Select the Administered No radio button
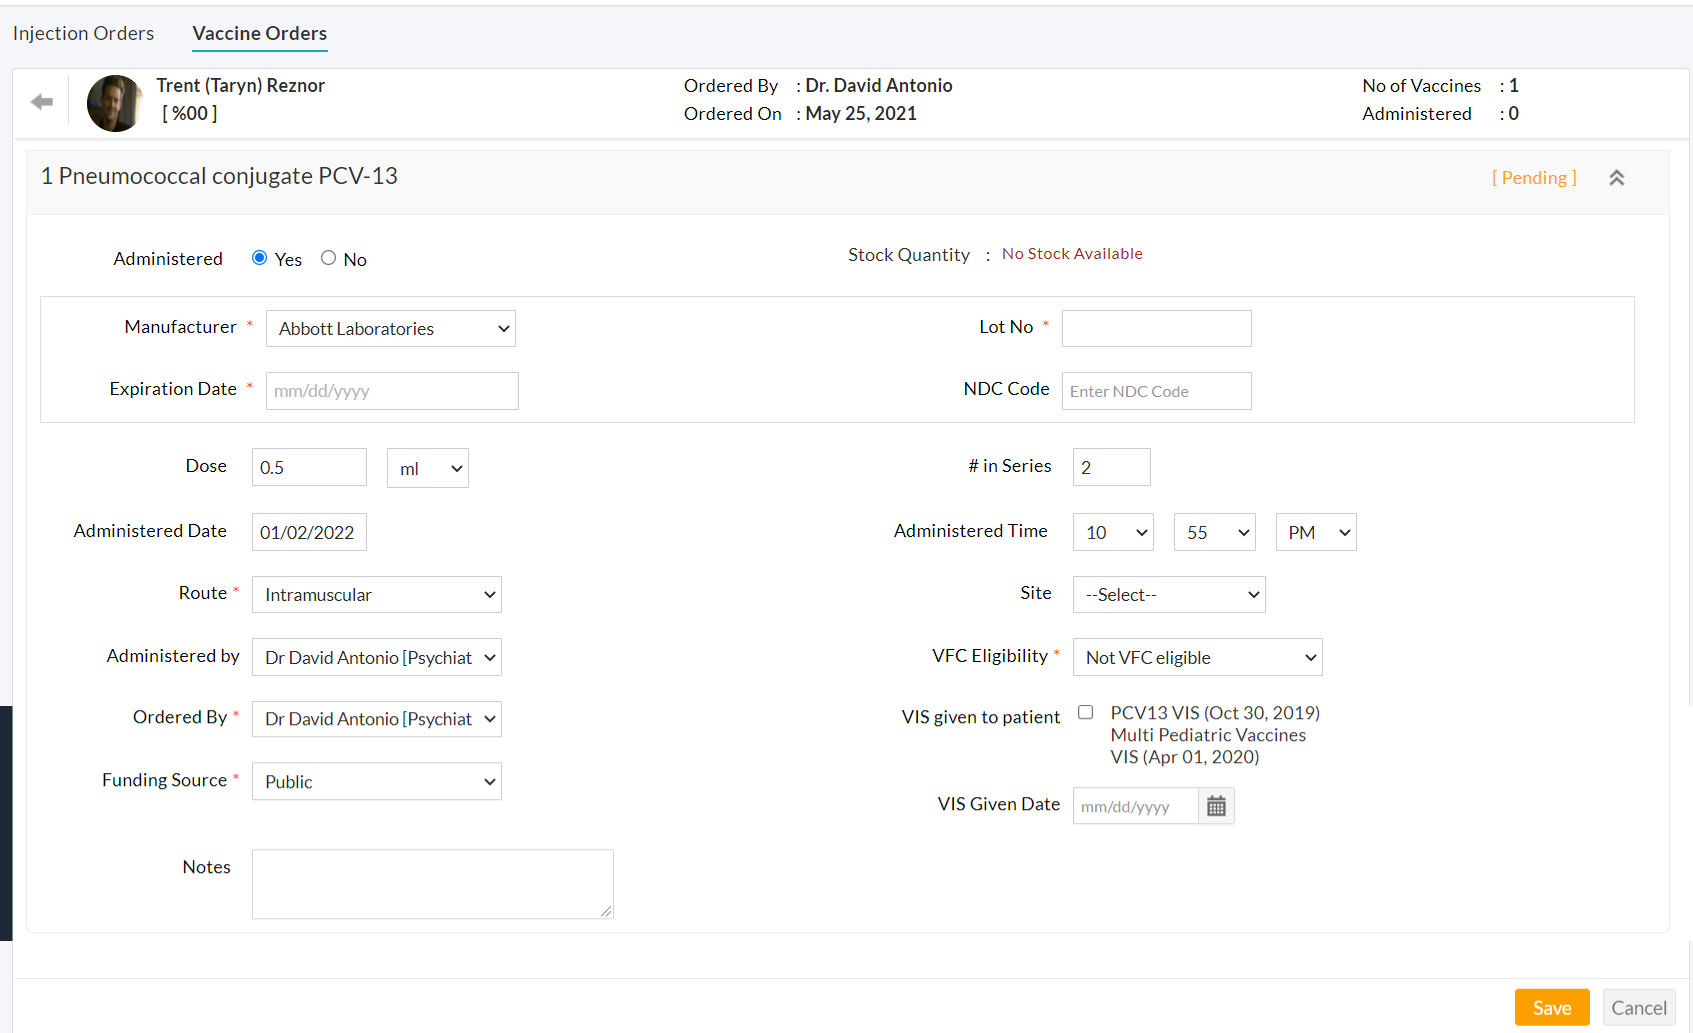Screen dimensions: 1693x1033 click(x=328, y=258)
